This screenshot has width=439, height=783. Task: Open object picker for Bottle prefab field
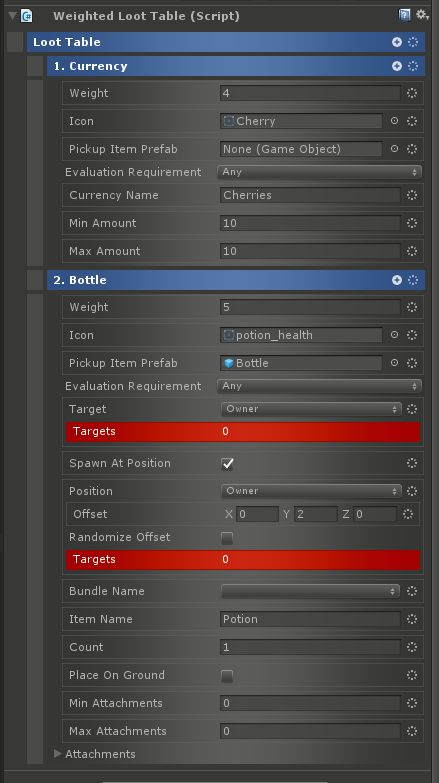(395, 363)
